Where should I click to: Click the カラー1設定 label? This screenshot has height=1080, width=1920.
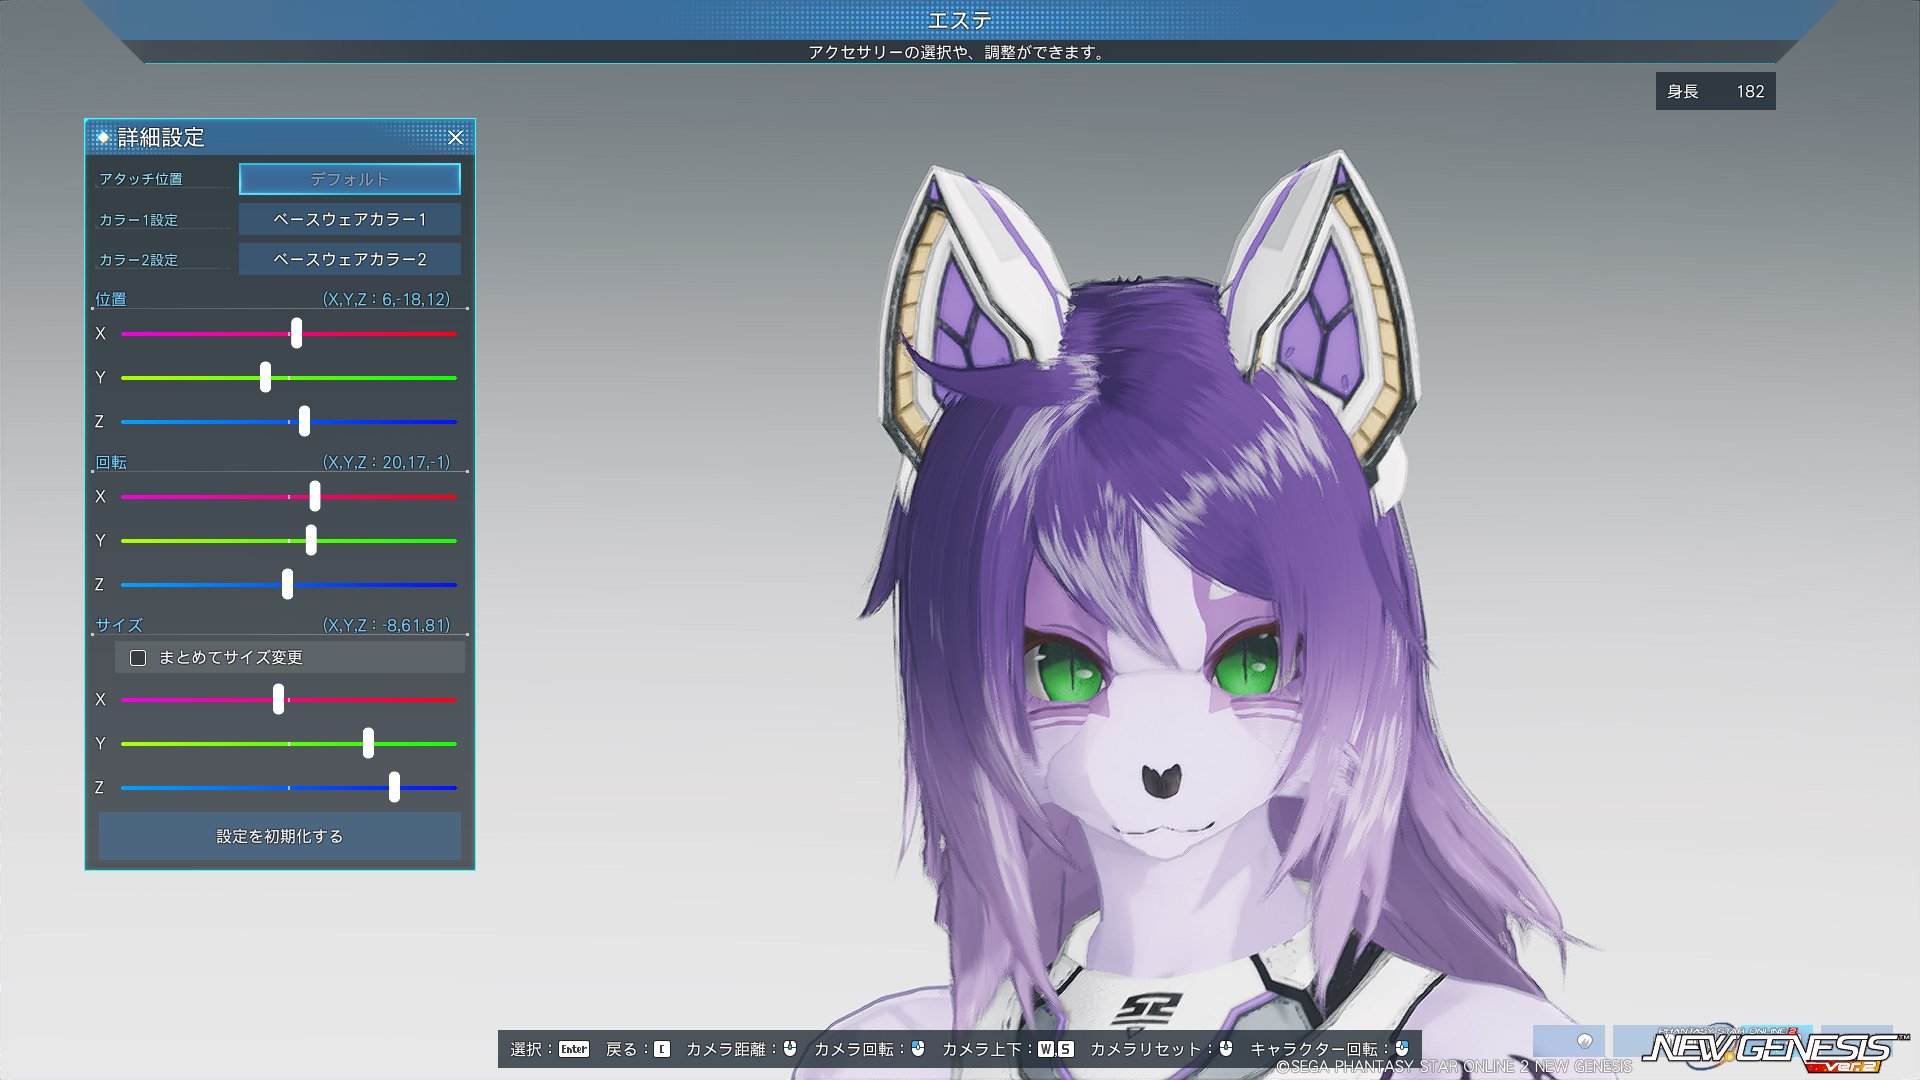(139, 219)
